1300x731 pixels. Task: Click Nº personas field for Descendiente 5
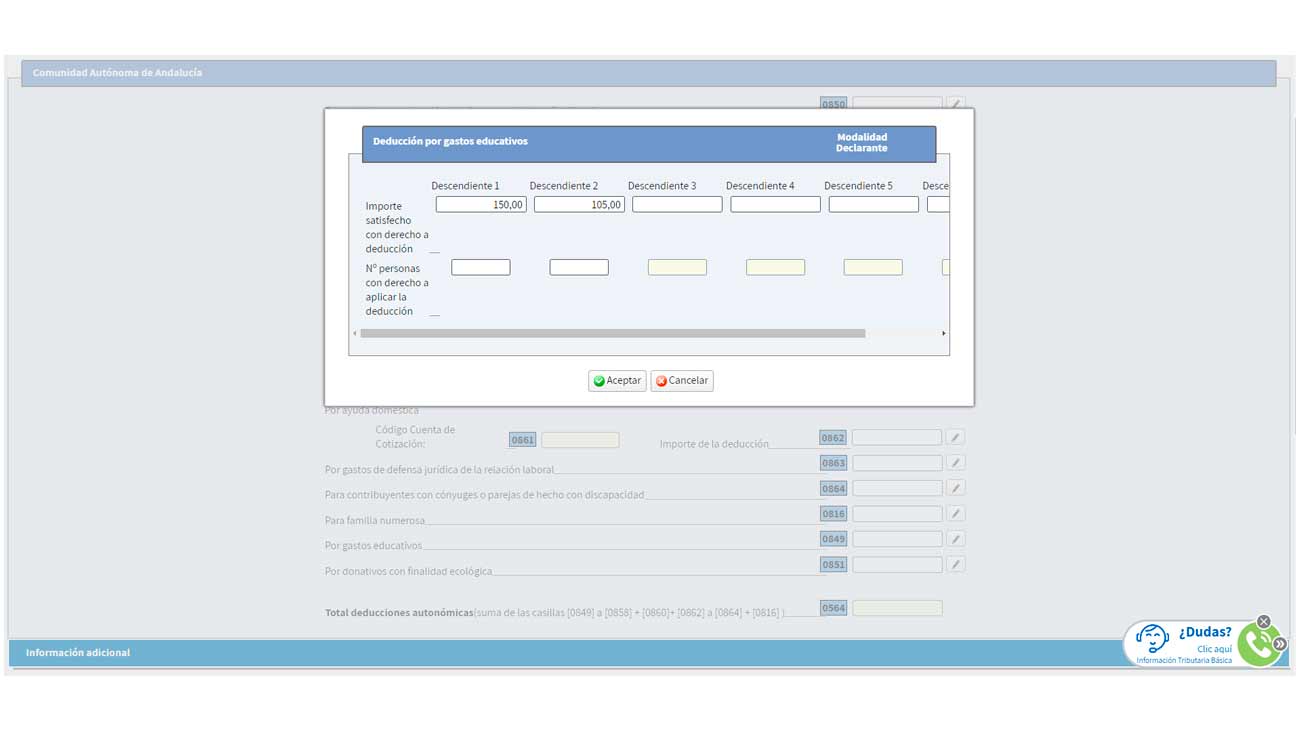pyautogui.click(x=873, y=267)
